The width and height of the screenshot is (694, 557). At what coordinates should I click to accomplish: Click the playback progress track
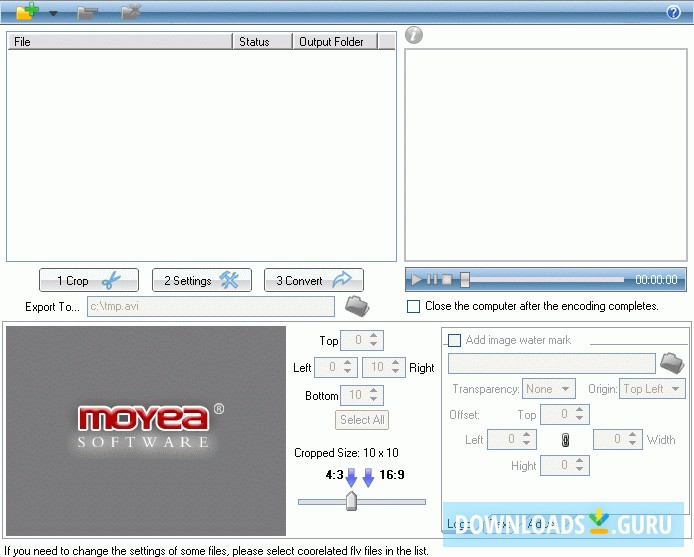point(547,279)
